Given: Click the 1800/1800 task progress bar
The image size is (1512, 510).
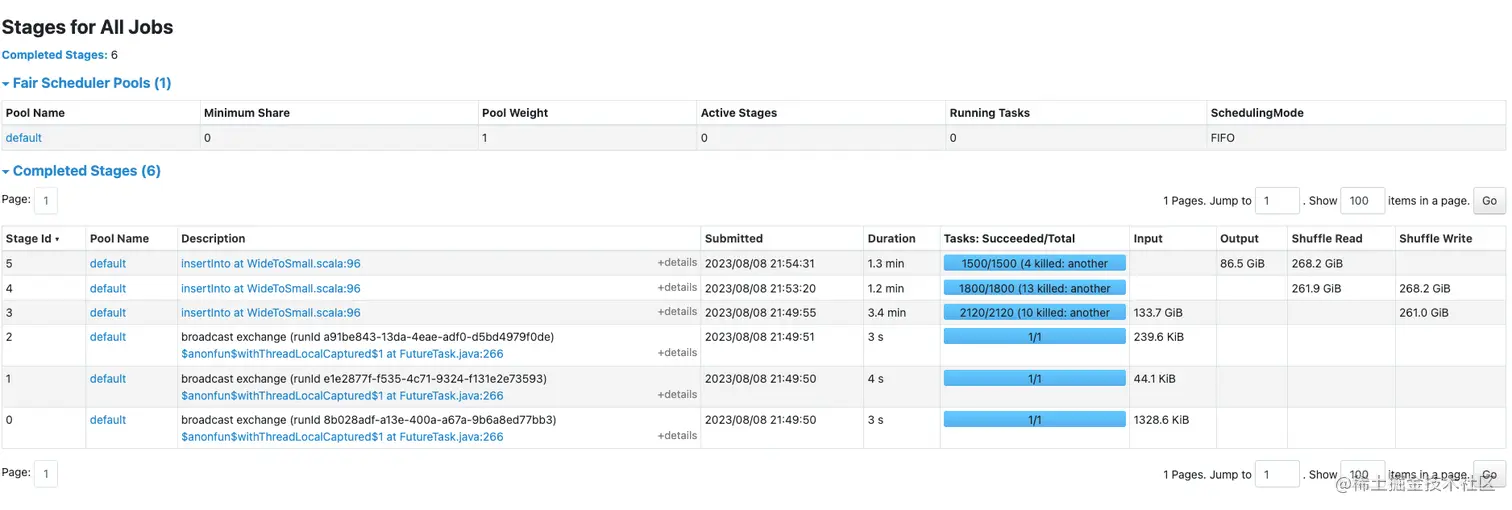Looking at the screenshot, I should (x=1035, y=288).
